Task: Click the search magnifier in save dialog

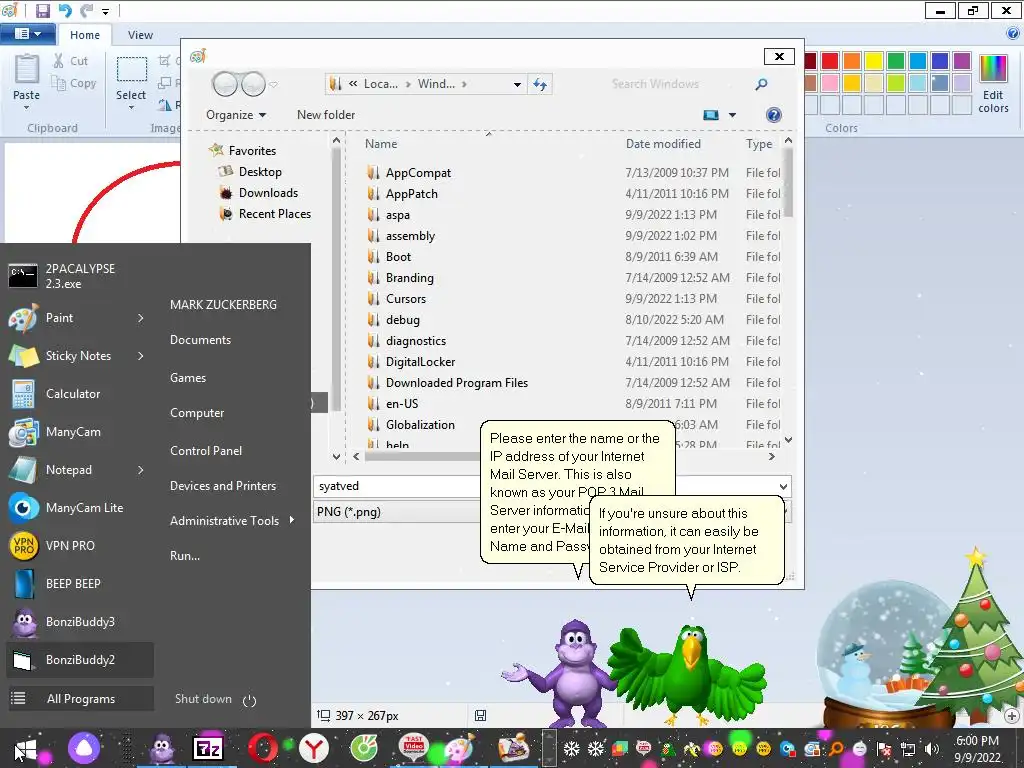Action: click(x=761, y=84)
